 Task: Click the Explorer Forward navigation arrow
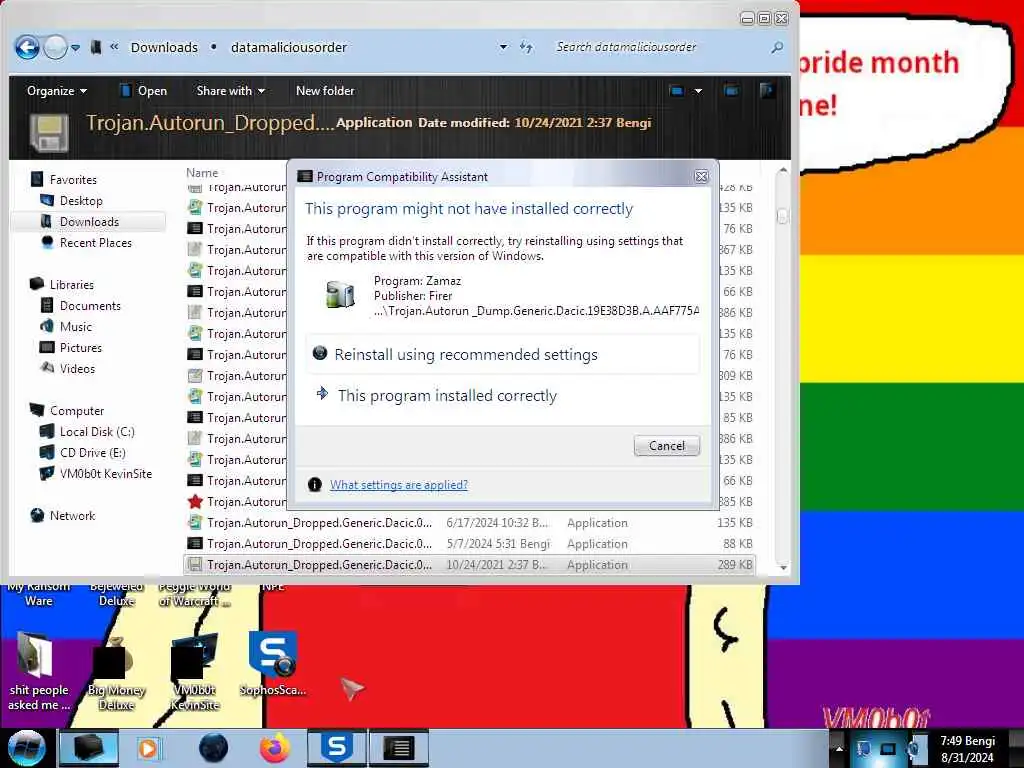point(56,47)
